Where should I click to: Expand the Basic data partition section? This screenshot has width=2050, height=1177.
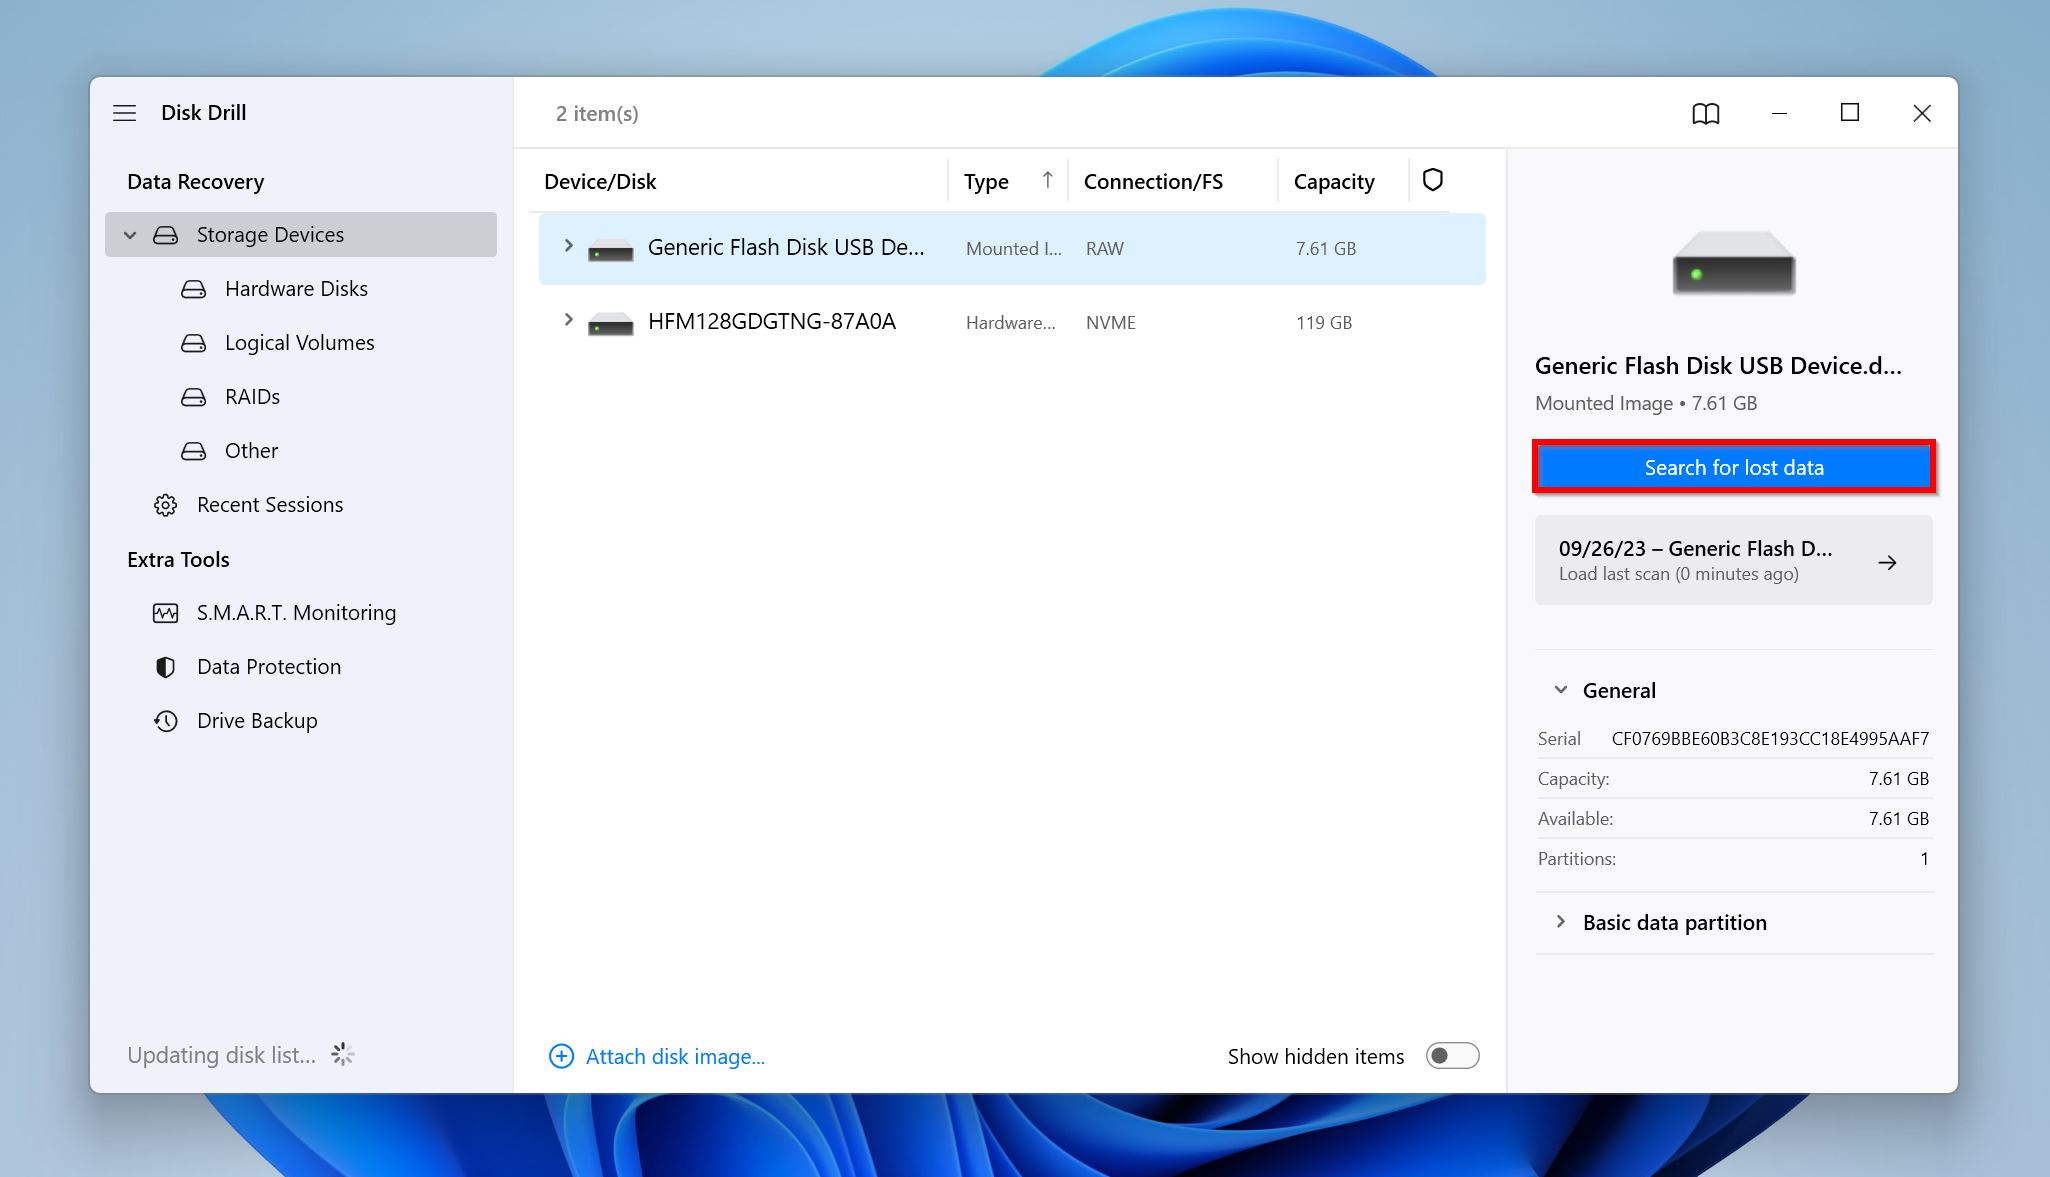point(1561,921)
